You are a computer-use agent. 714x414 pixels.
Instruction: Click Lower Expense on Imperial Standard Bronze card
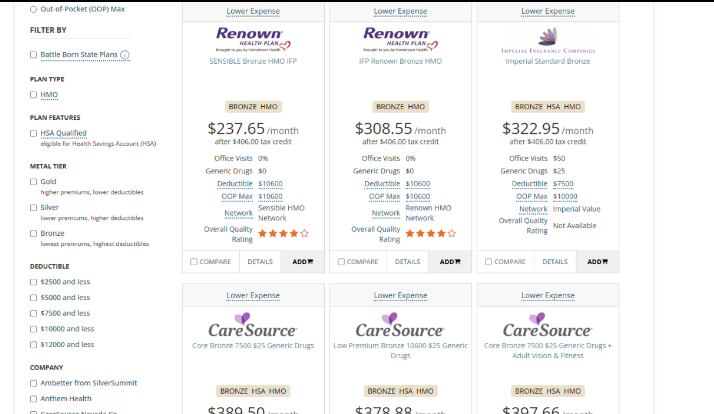[x=548, y=11]
